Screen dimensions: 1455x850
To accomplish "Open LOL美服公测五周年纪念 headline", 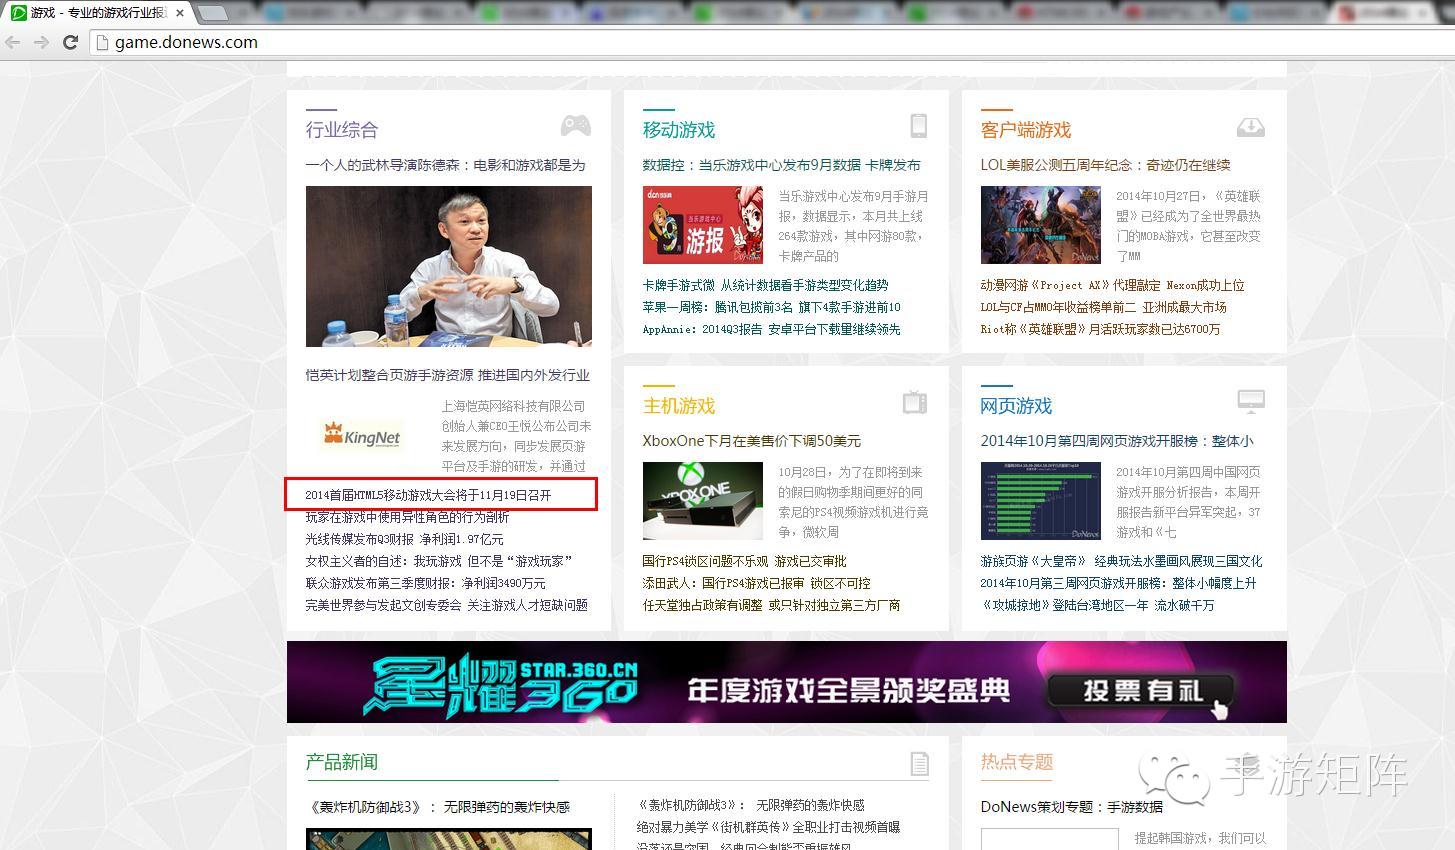I will [1106, 165].
